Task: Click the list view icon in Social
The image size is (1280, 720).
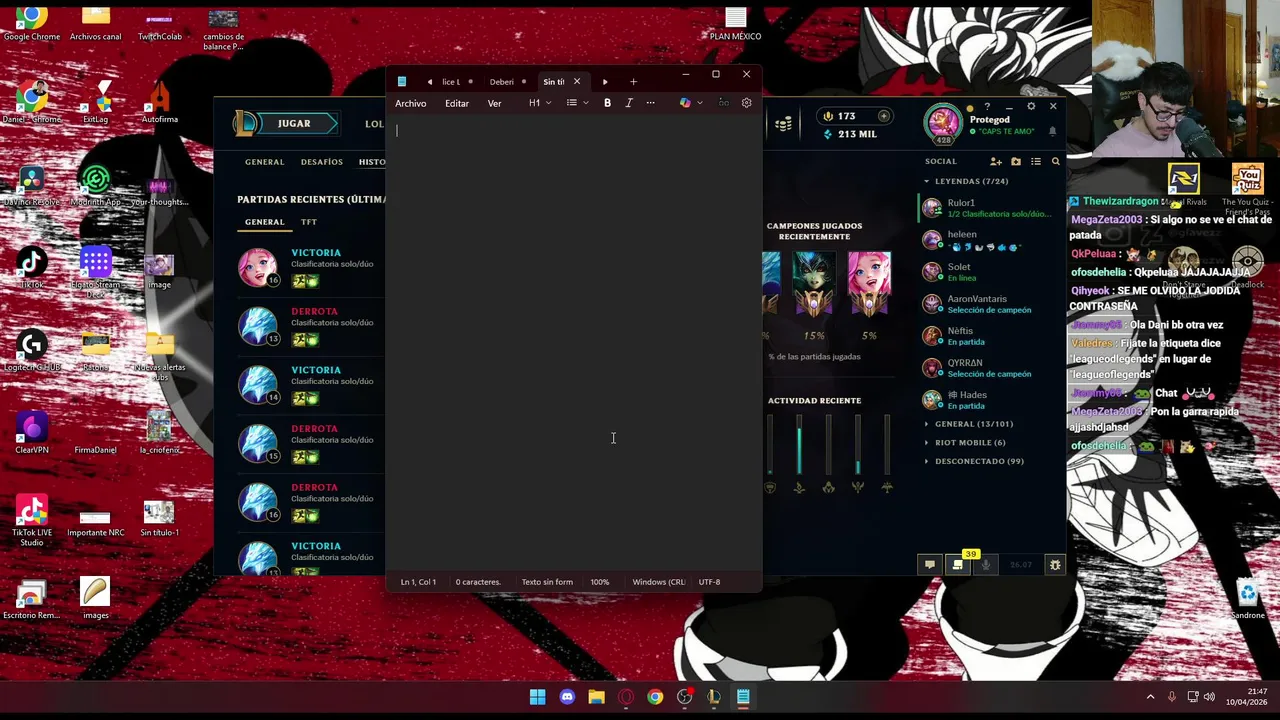Action: point(1036,161)
